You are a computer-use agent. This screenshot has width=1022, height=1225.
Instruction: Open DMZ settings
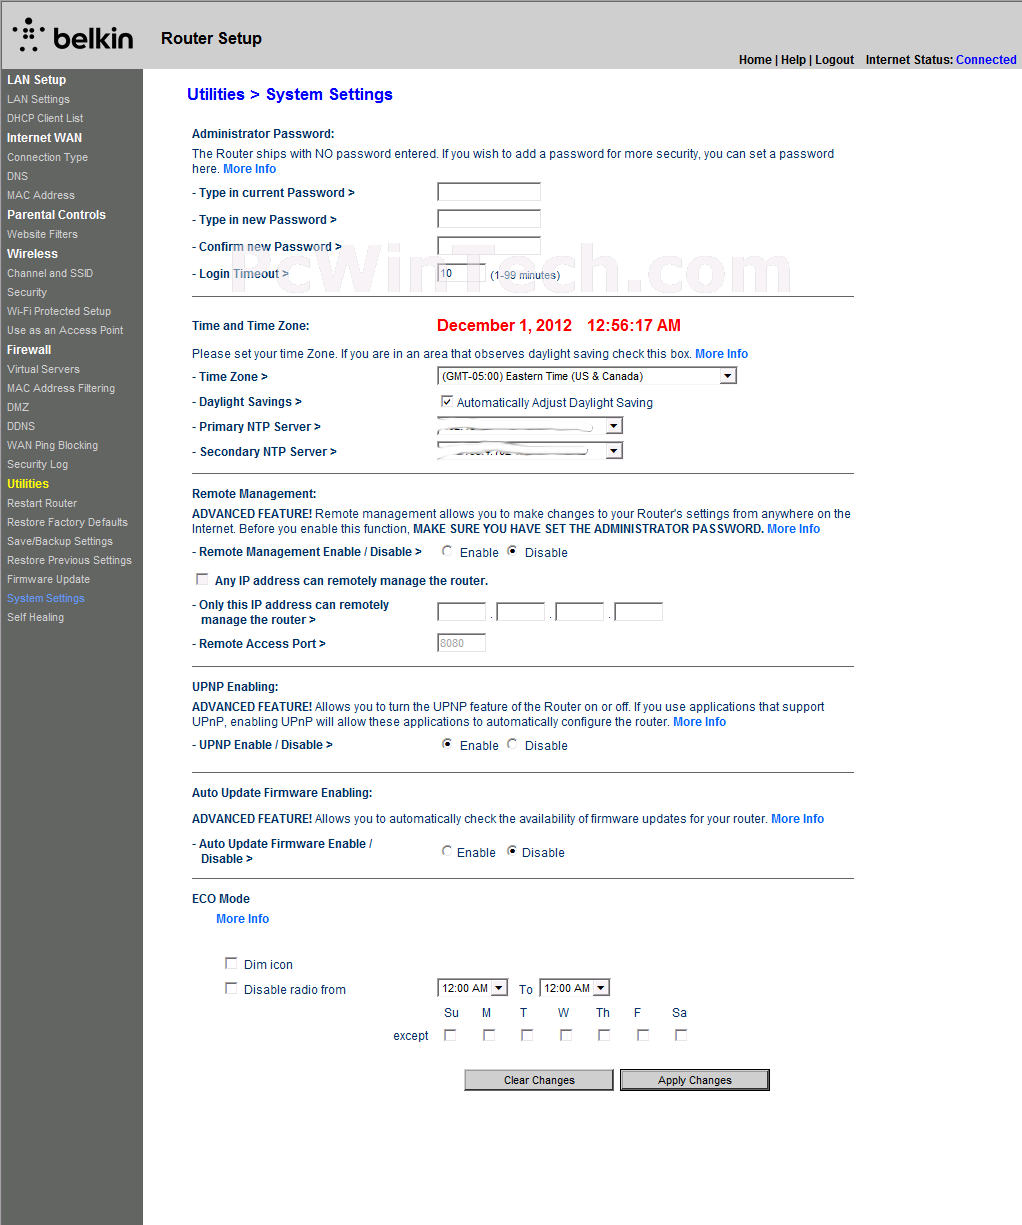coord(18,407)
